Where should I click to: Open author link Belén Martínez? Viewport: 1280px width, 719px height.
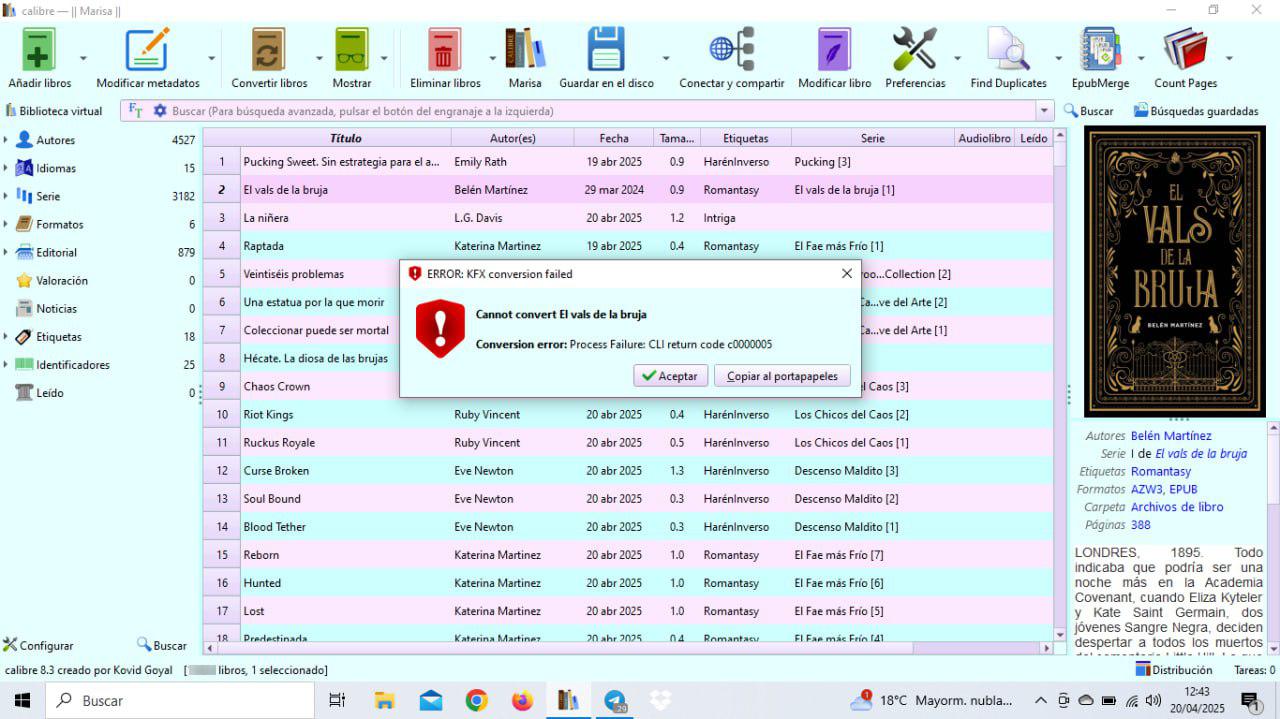[x=1170, y=436]
